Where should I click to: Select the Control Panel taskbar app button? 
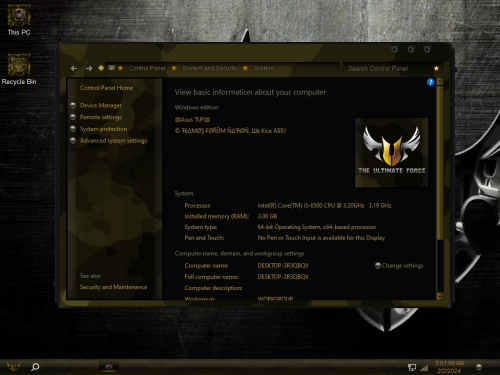pyautogui.click(x=109, y=367)
